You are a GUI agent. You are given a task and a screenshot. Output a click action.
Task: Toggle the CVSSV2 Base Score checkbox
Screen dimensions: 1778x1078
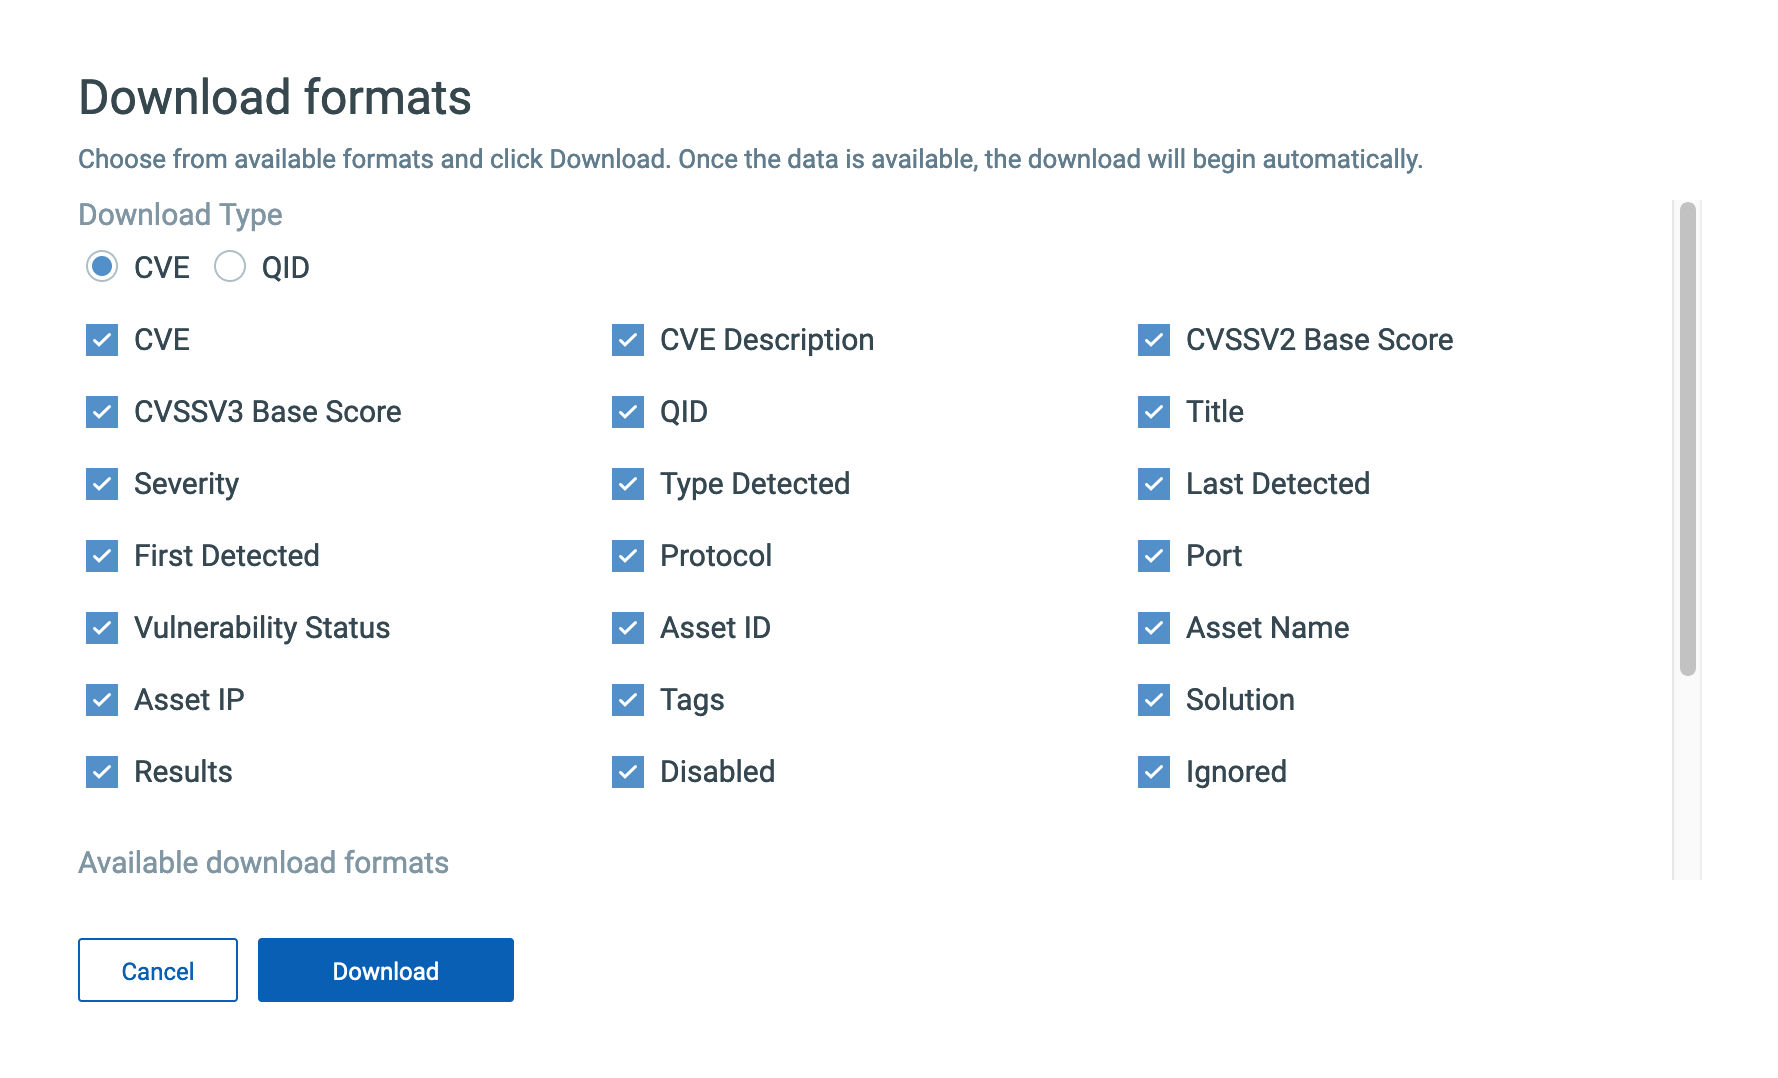pos(1154,340)
